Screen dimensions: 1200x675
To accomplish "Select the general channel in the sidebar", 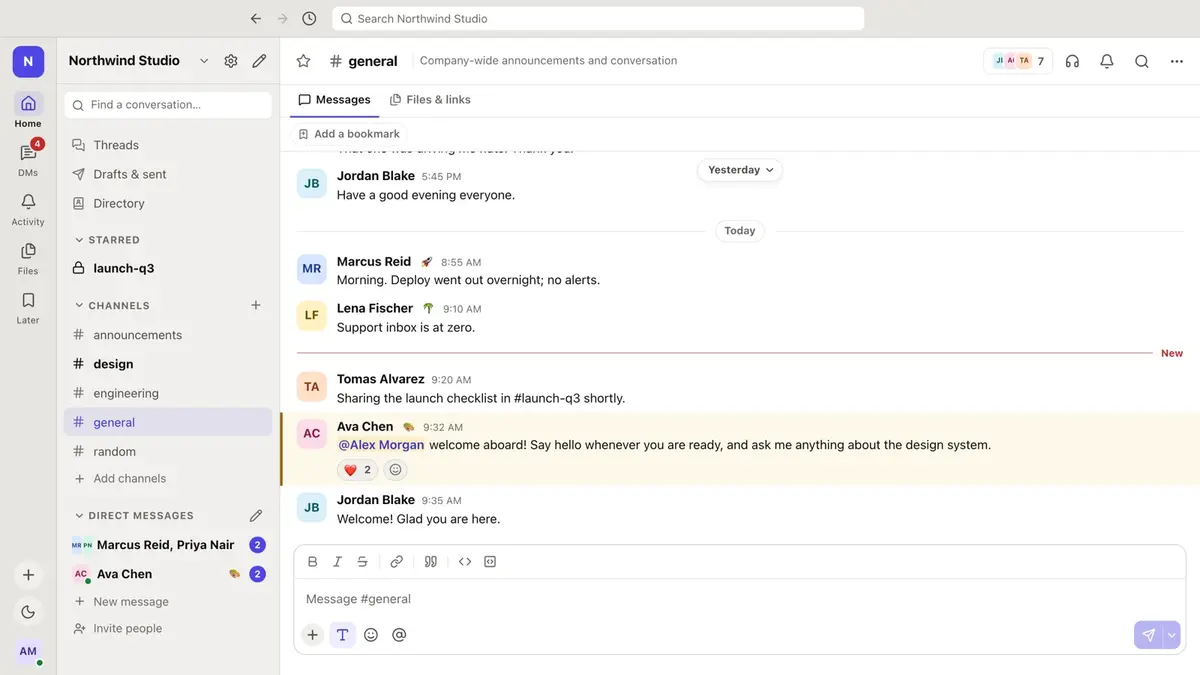I will click(168, 422).
